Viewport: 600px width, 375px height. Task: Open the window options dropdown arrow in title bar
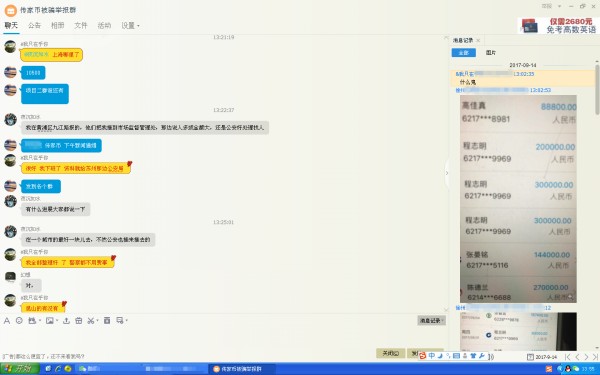(559, 7)
